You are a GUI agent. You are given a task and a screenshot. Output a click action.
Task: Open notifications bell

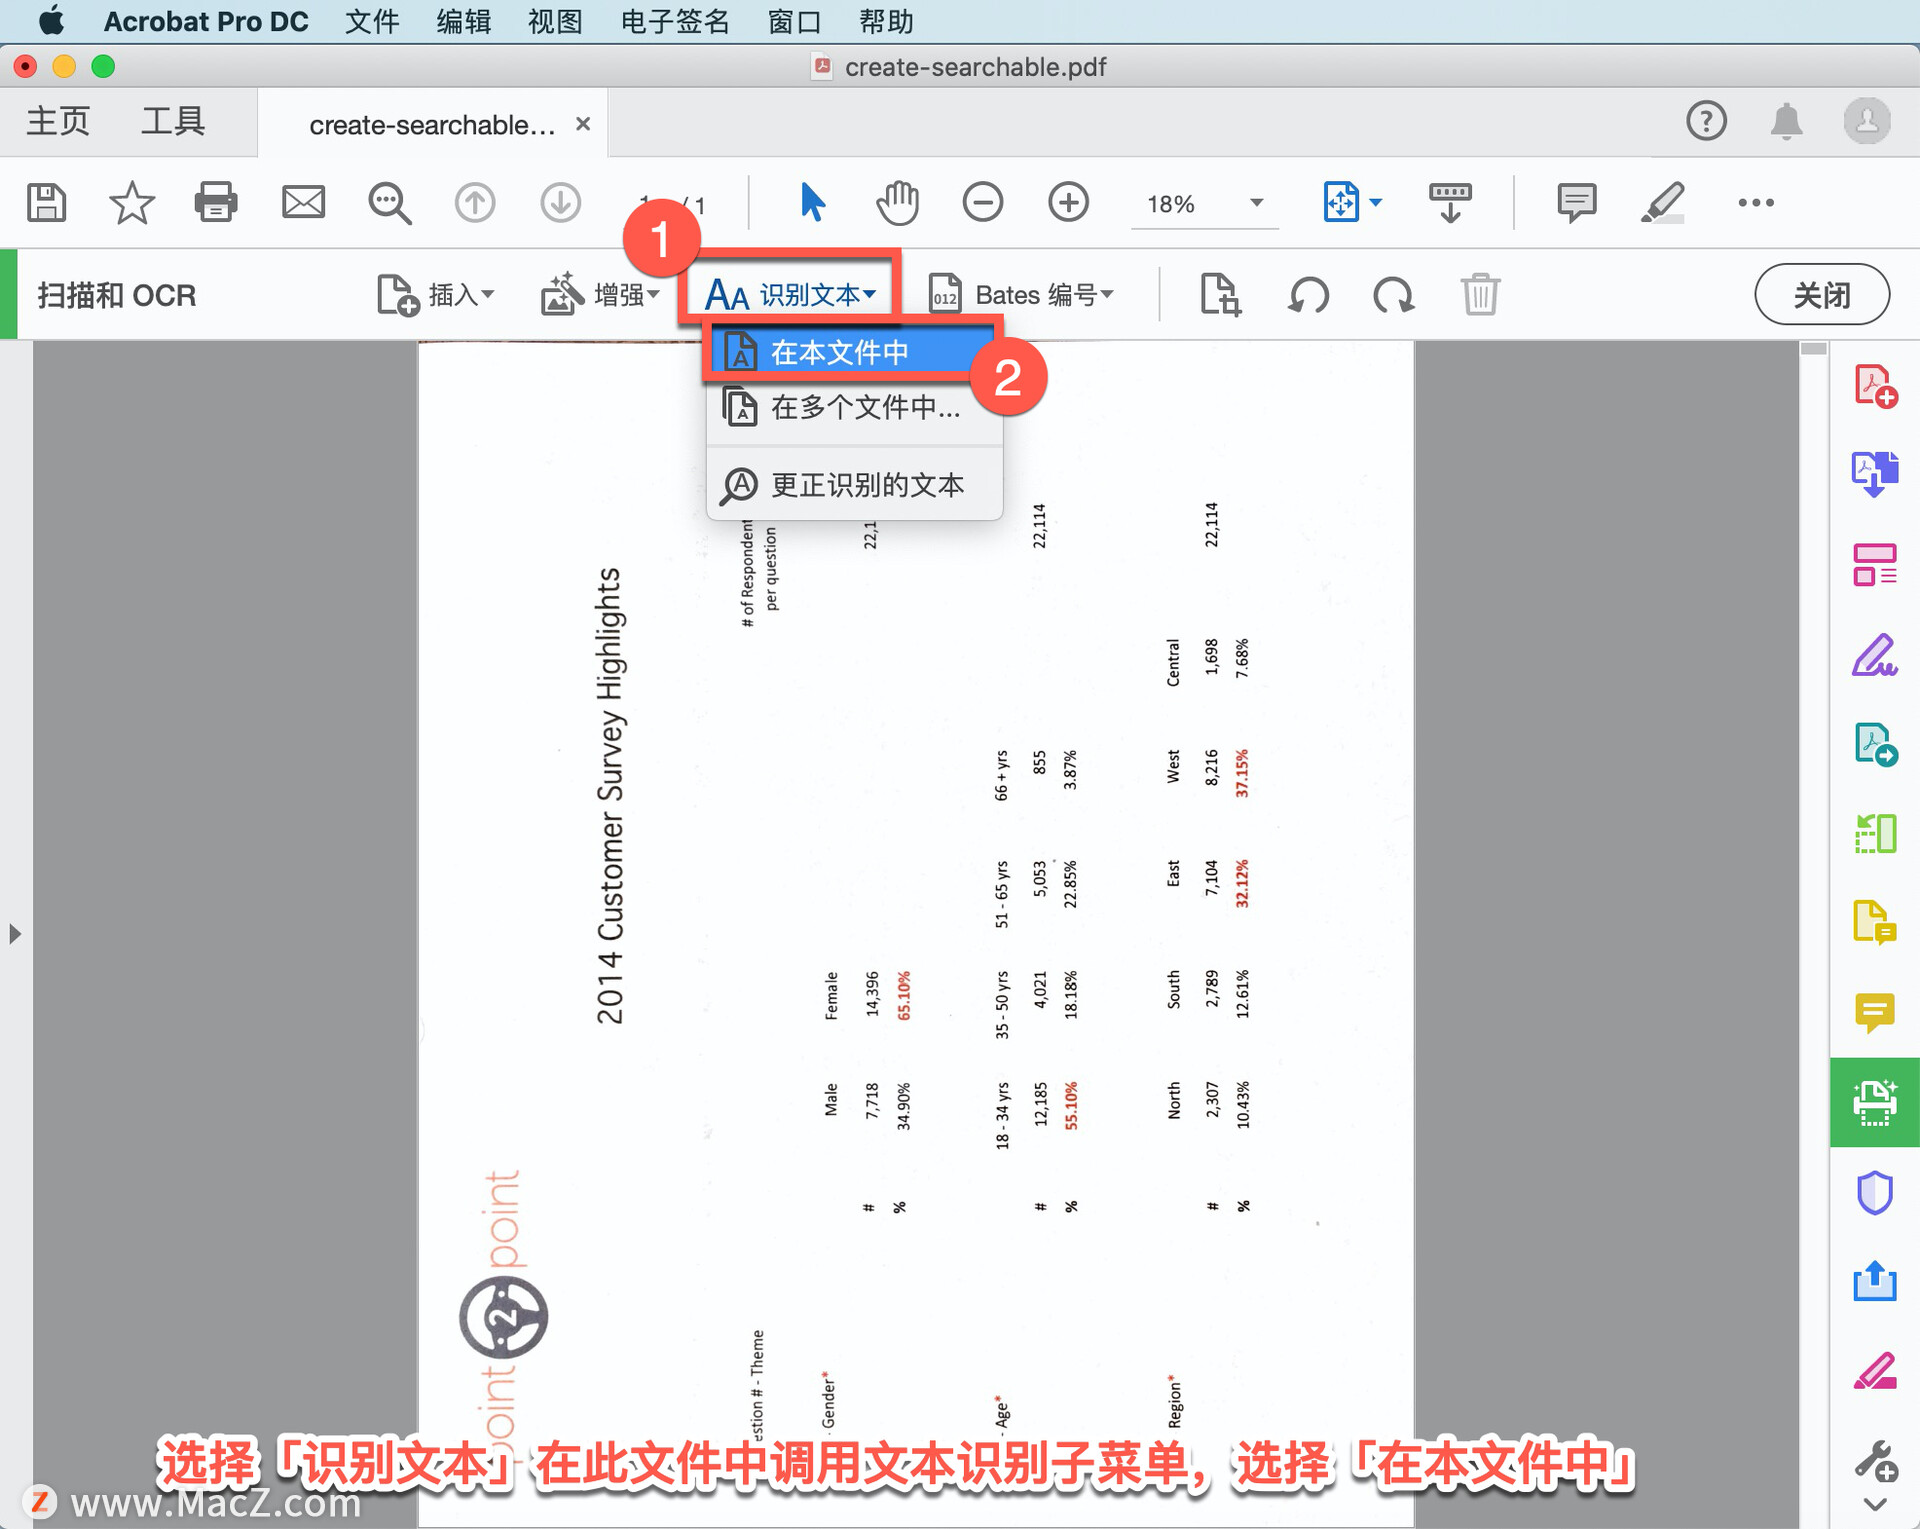tap(1787, 122)
